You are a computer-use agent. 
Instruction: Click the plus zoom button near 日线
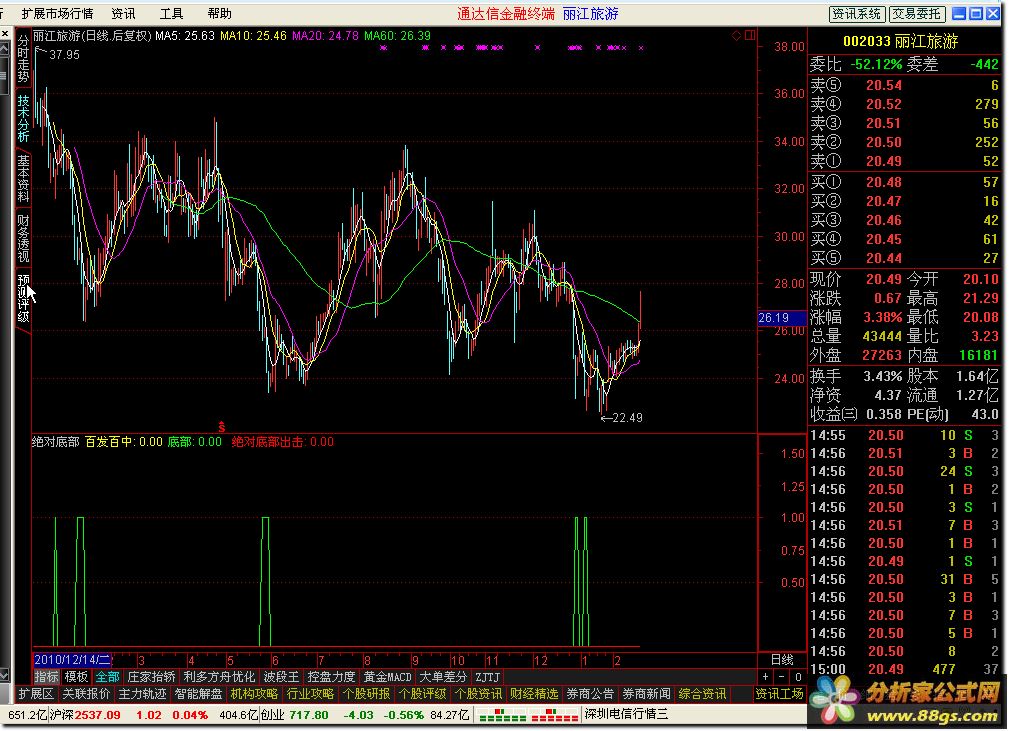(765, 677)
